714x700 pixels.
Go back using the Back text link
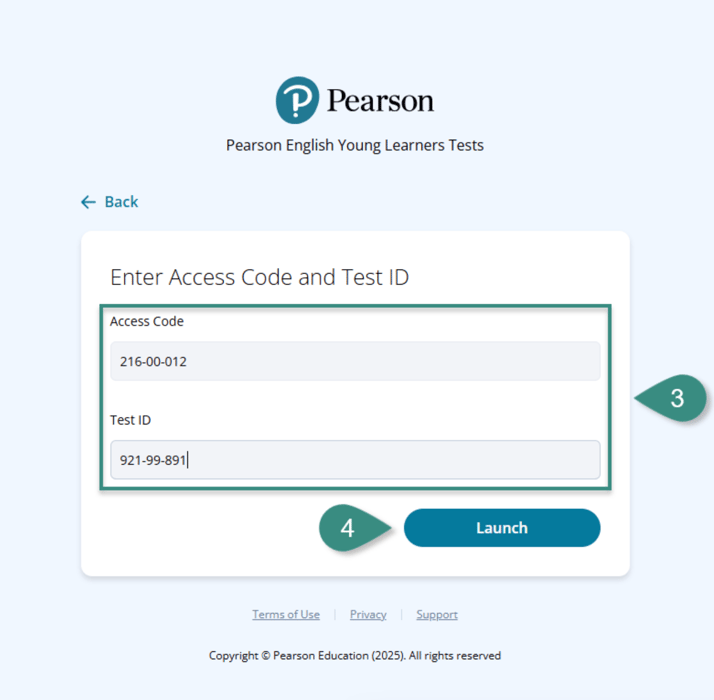point(121,202)
